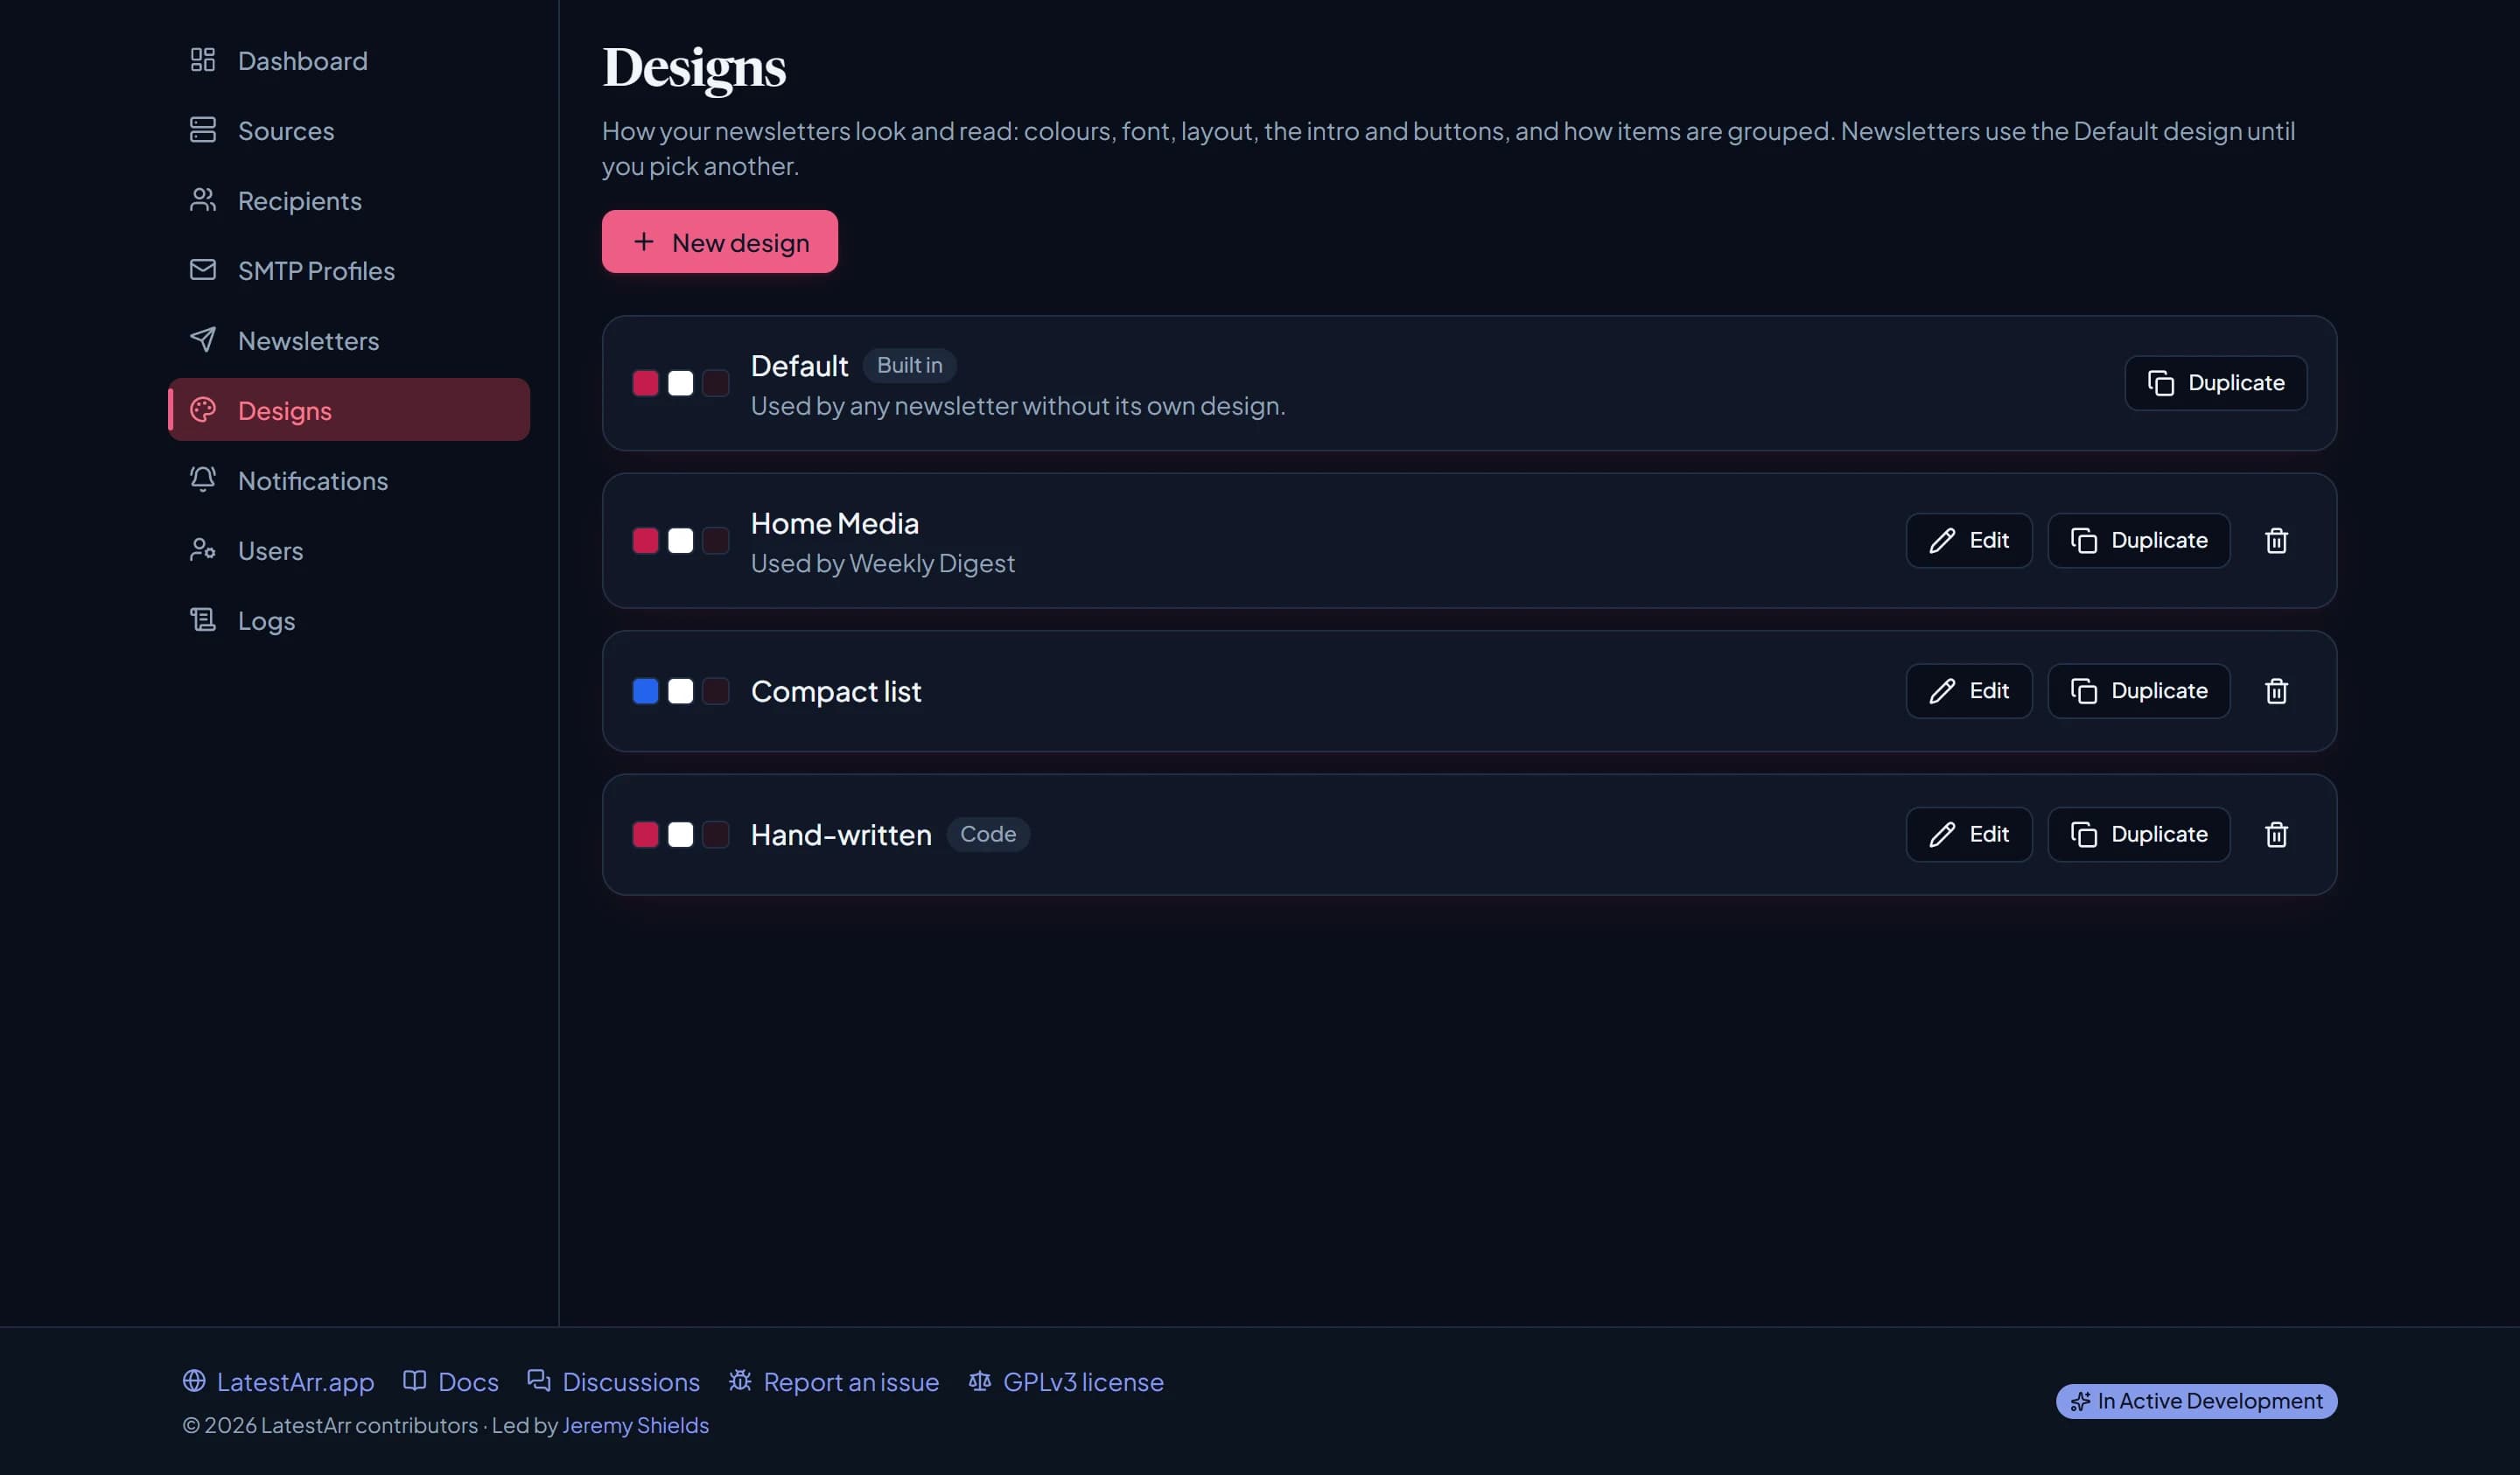Click the 'Used by Weekly Digest' text
The image size is (2520, 1475).
coord(883,563)
